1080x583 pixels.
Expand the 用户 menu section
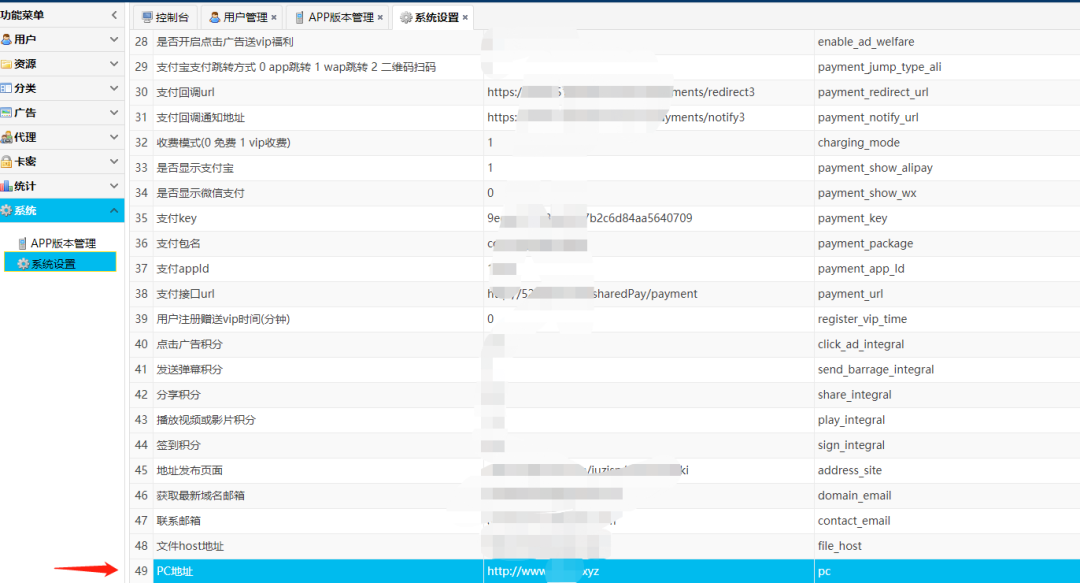(x=113, y=39)
